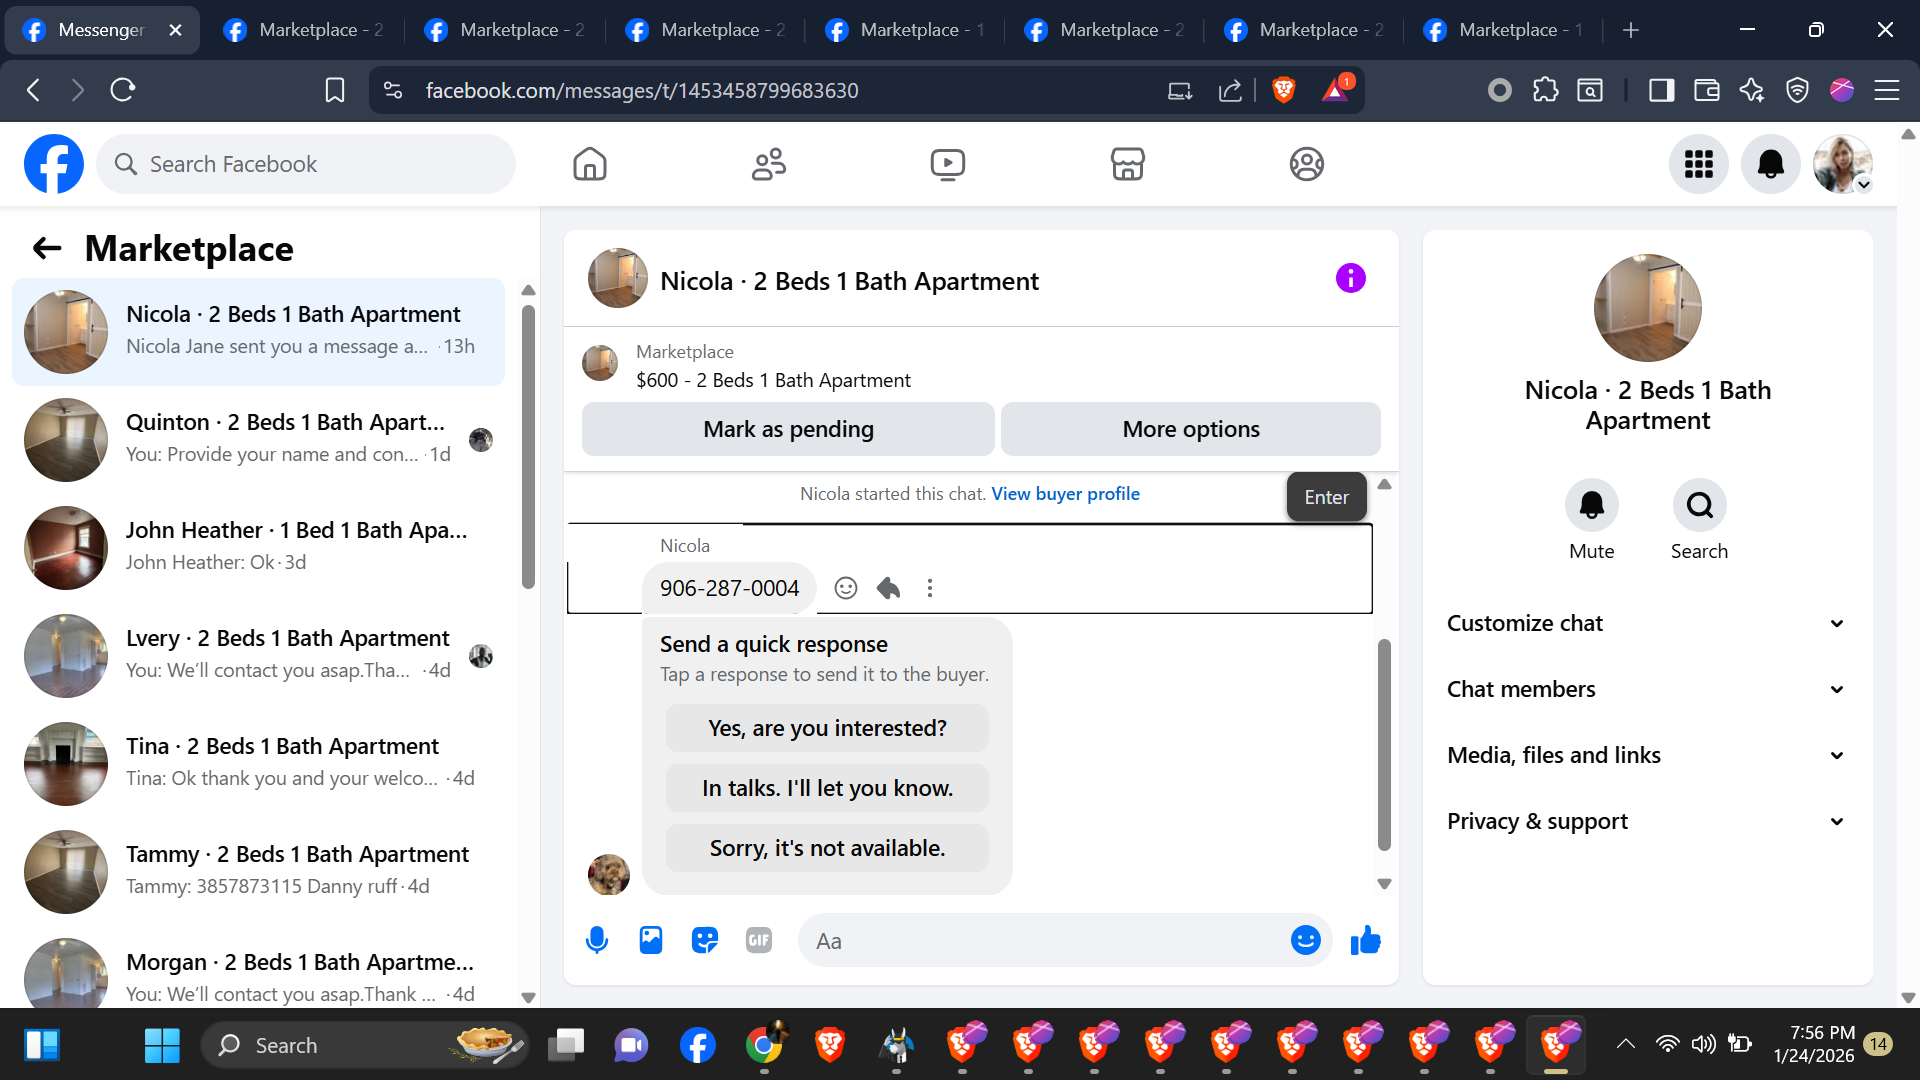The image size is (1920, 1080).
Task: Open the View buyer profile link
Action: point(1065,494)
